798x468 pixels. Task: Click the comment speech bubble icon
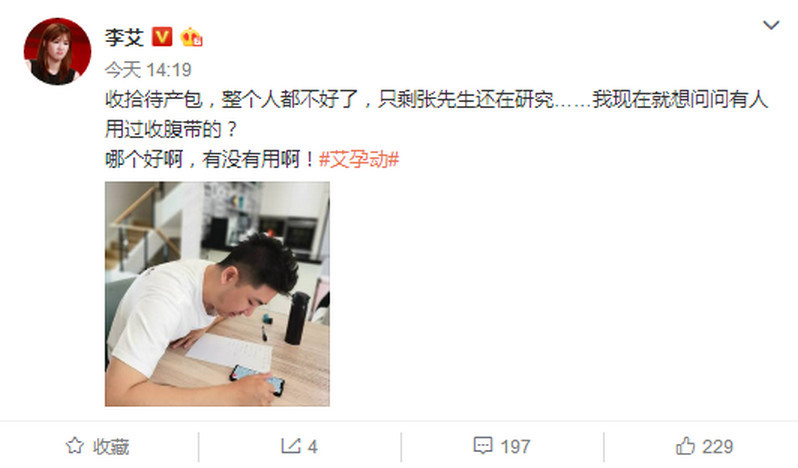[483, 446]
